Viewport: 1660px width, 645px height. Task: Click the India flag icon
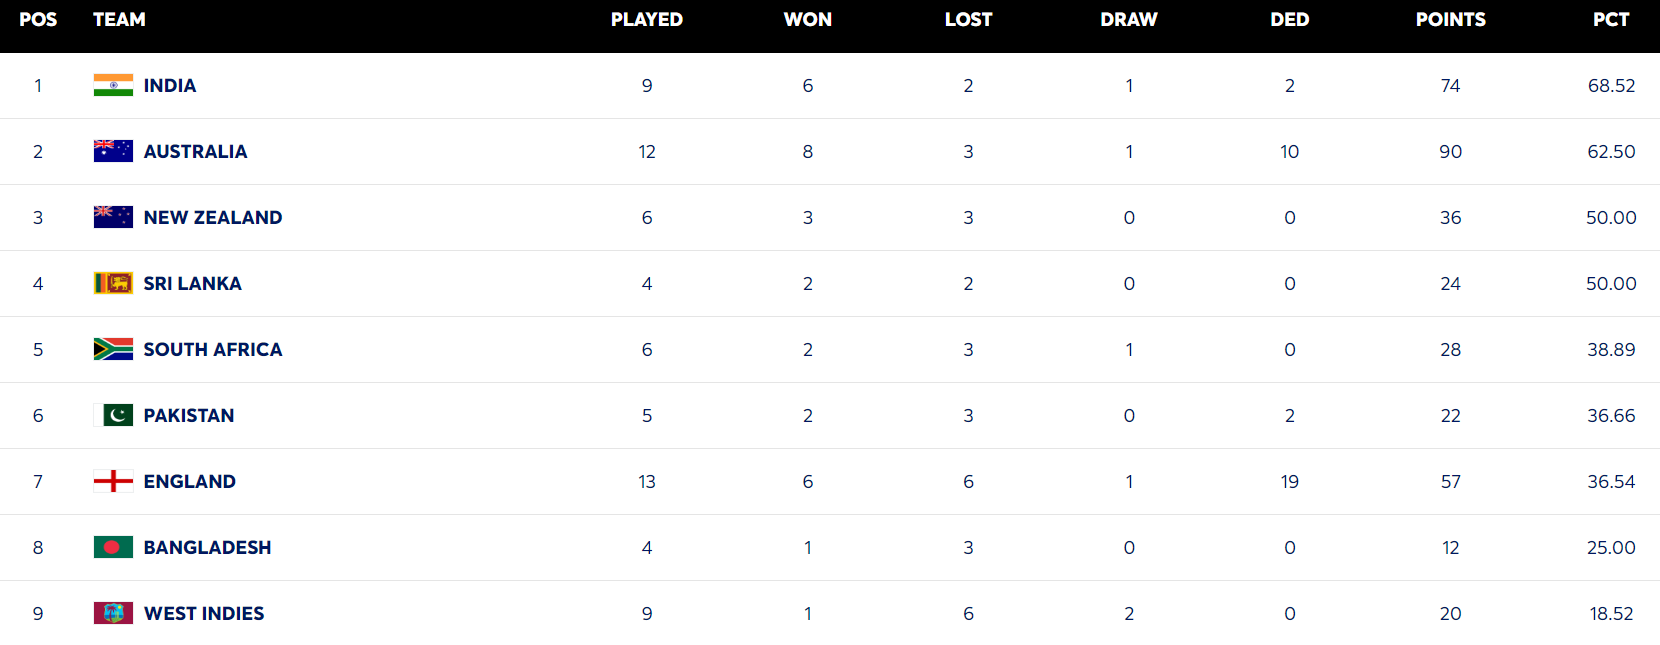pyautogui.click(x=113, y=85)
